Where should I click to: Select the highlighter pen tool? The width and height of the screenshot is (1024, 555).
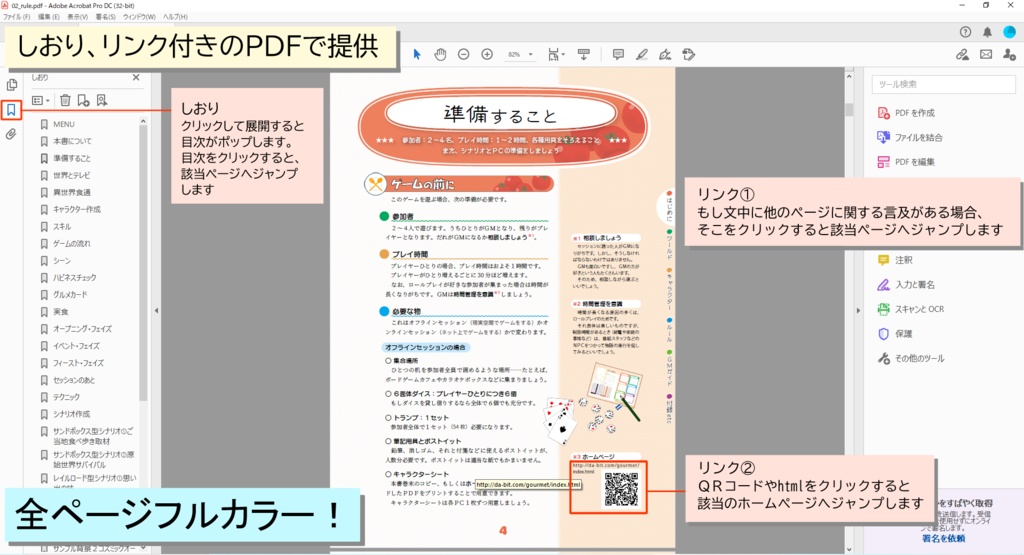(x=642, y=55)
